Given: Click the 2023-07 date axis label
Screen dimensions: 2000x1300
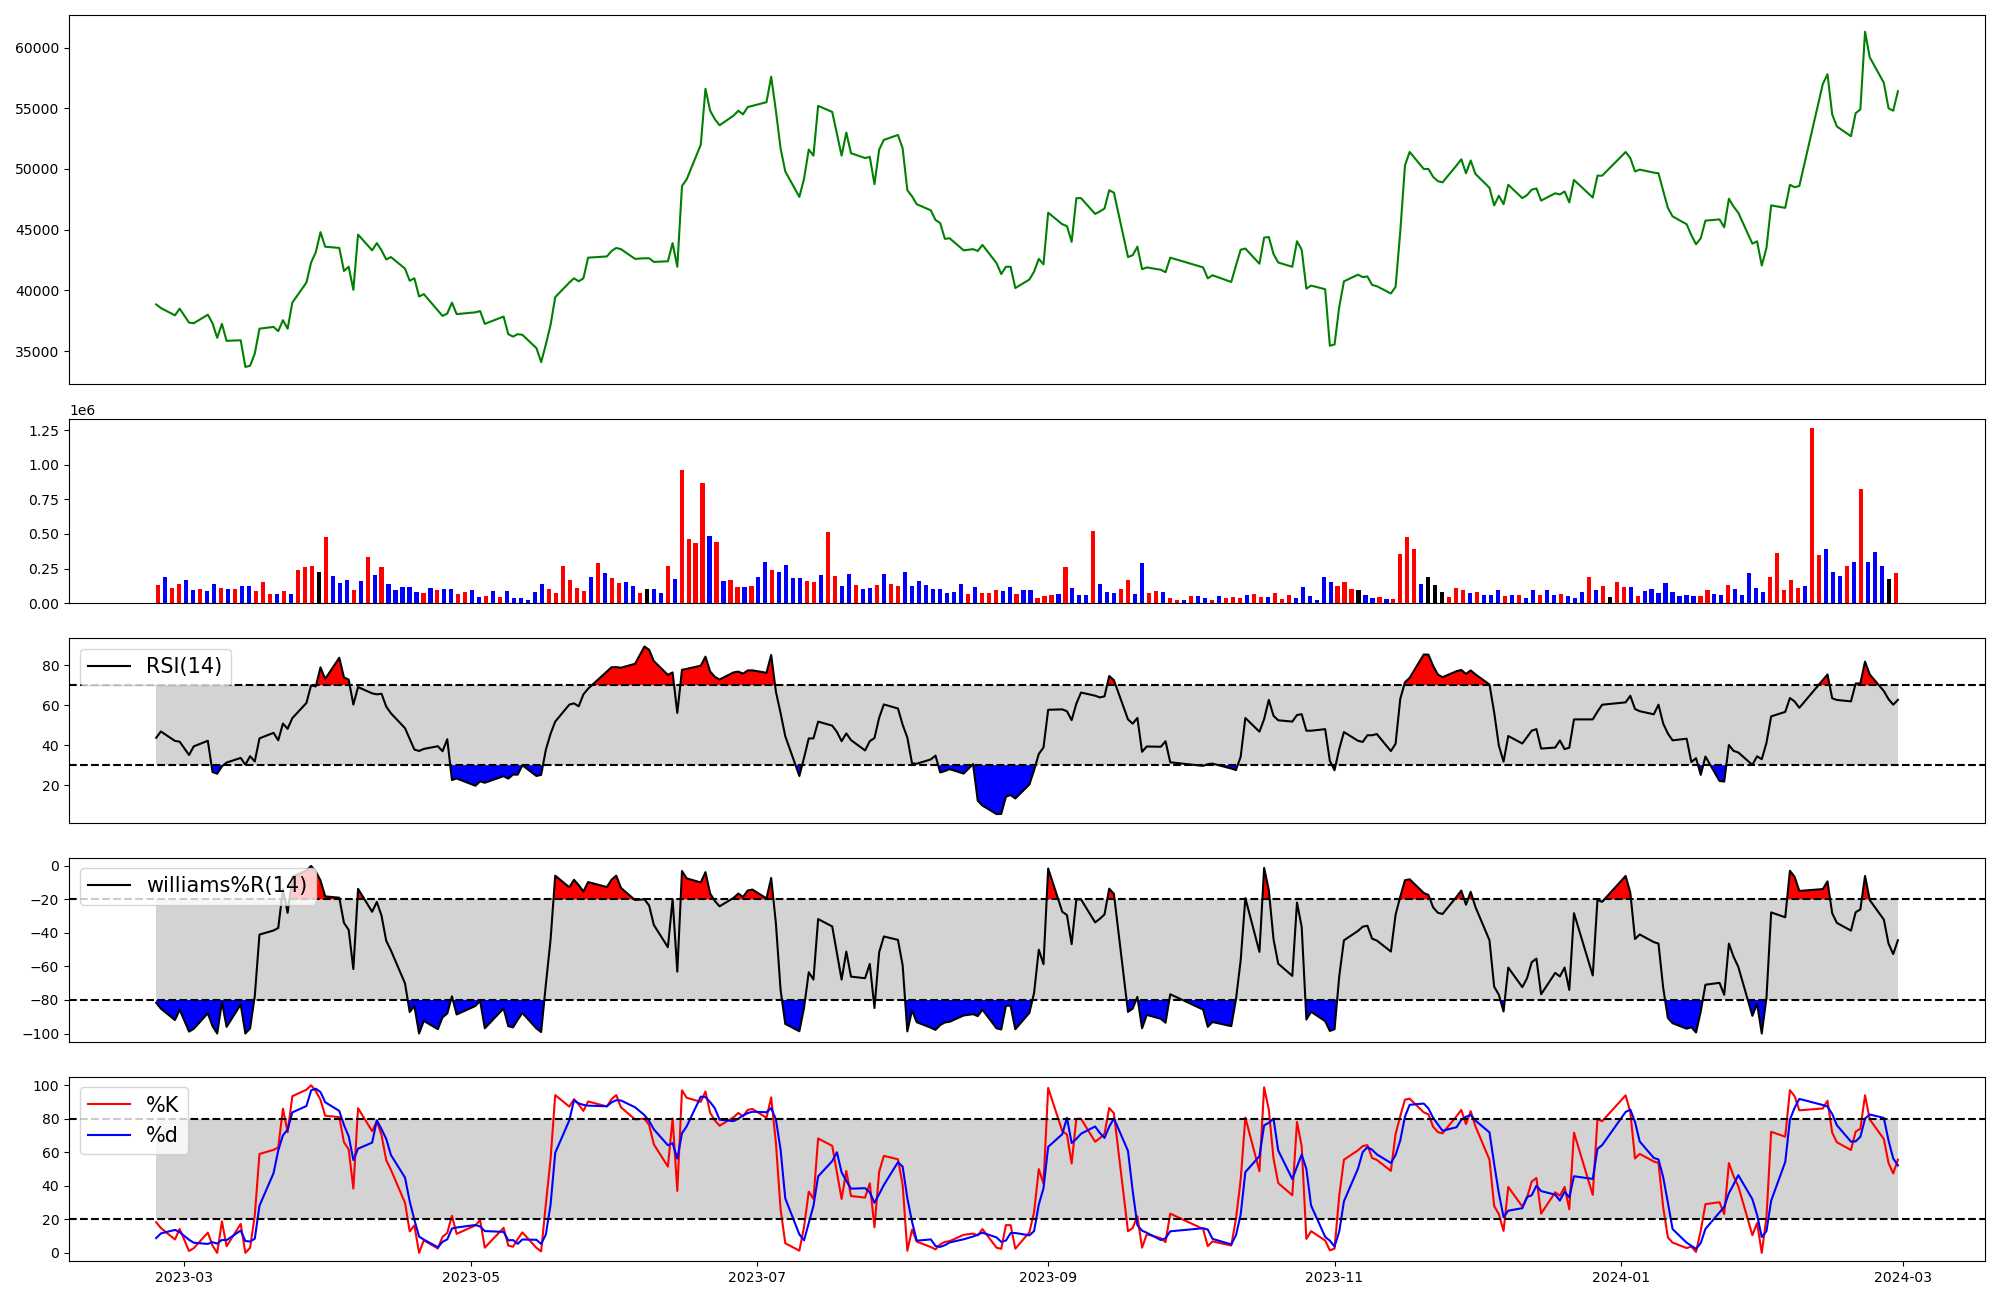Looking at the screenshot, I should (757, 1276).
